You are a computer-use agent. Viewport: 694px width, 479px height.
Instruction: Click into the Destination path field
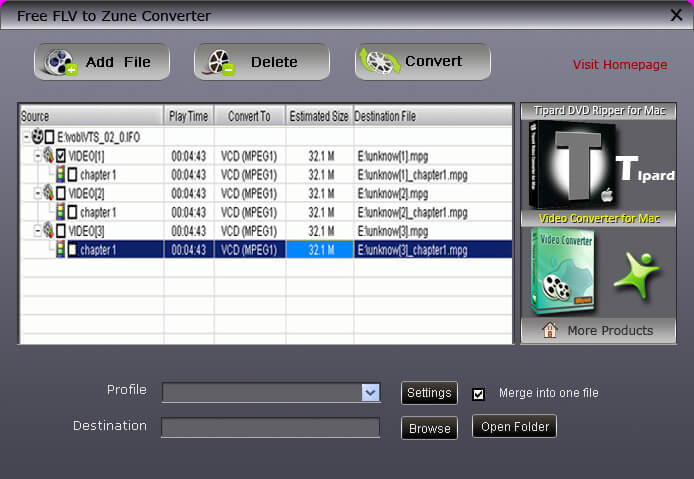coord(270,428)
